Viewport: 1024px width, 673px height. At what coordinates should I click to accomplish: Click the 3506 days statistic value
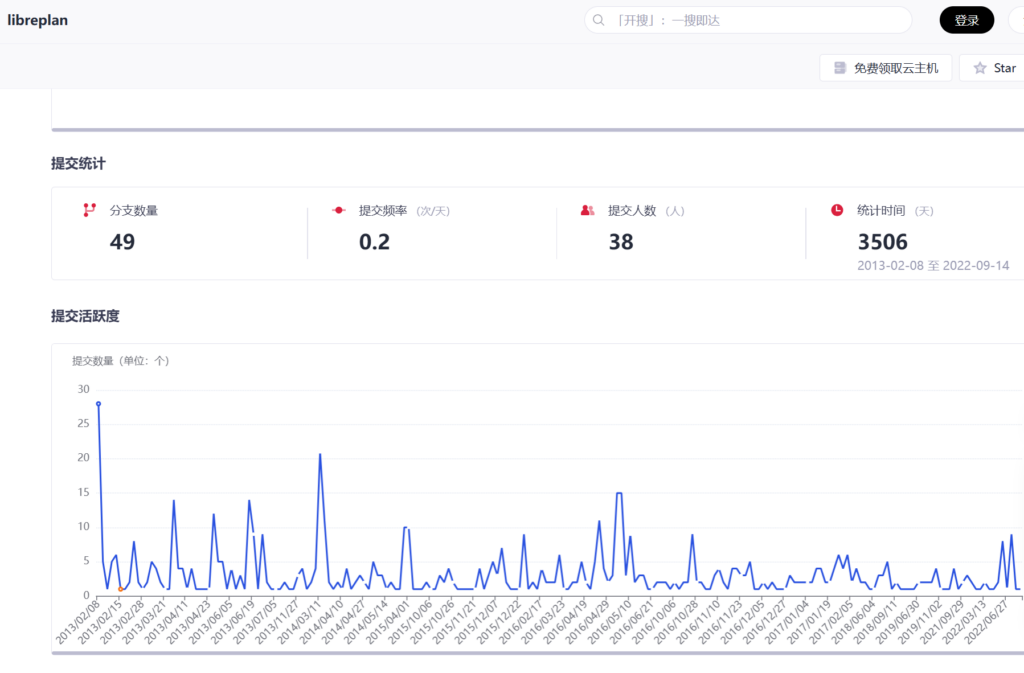pyautogui.click(x=882, y=241)
